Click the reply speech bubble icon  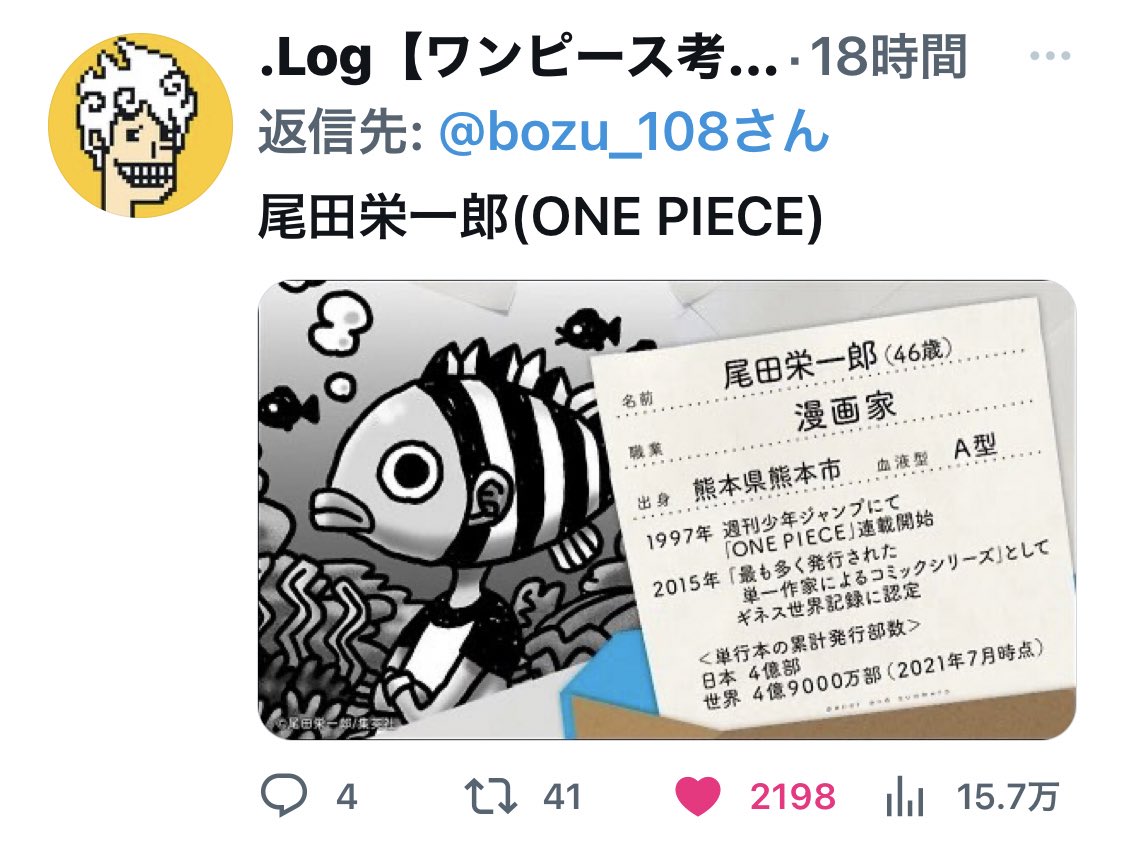(284, 795)
